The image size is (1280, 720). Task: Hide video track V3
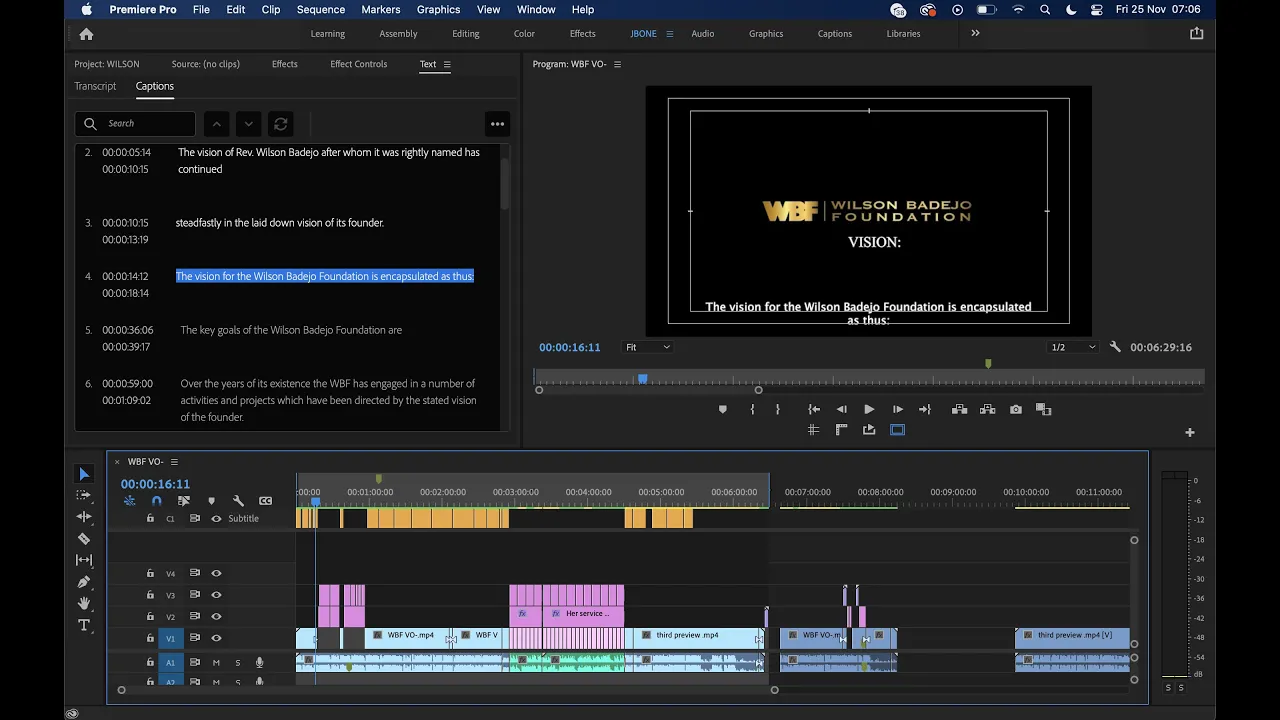(x=216, y=595)
